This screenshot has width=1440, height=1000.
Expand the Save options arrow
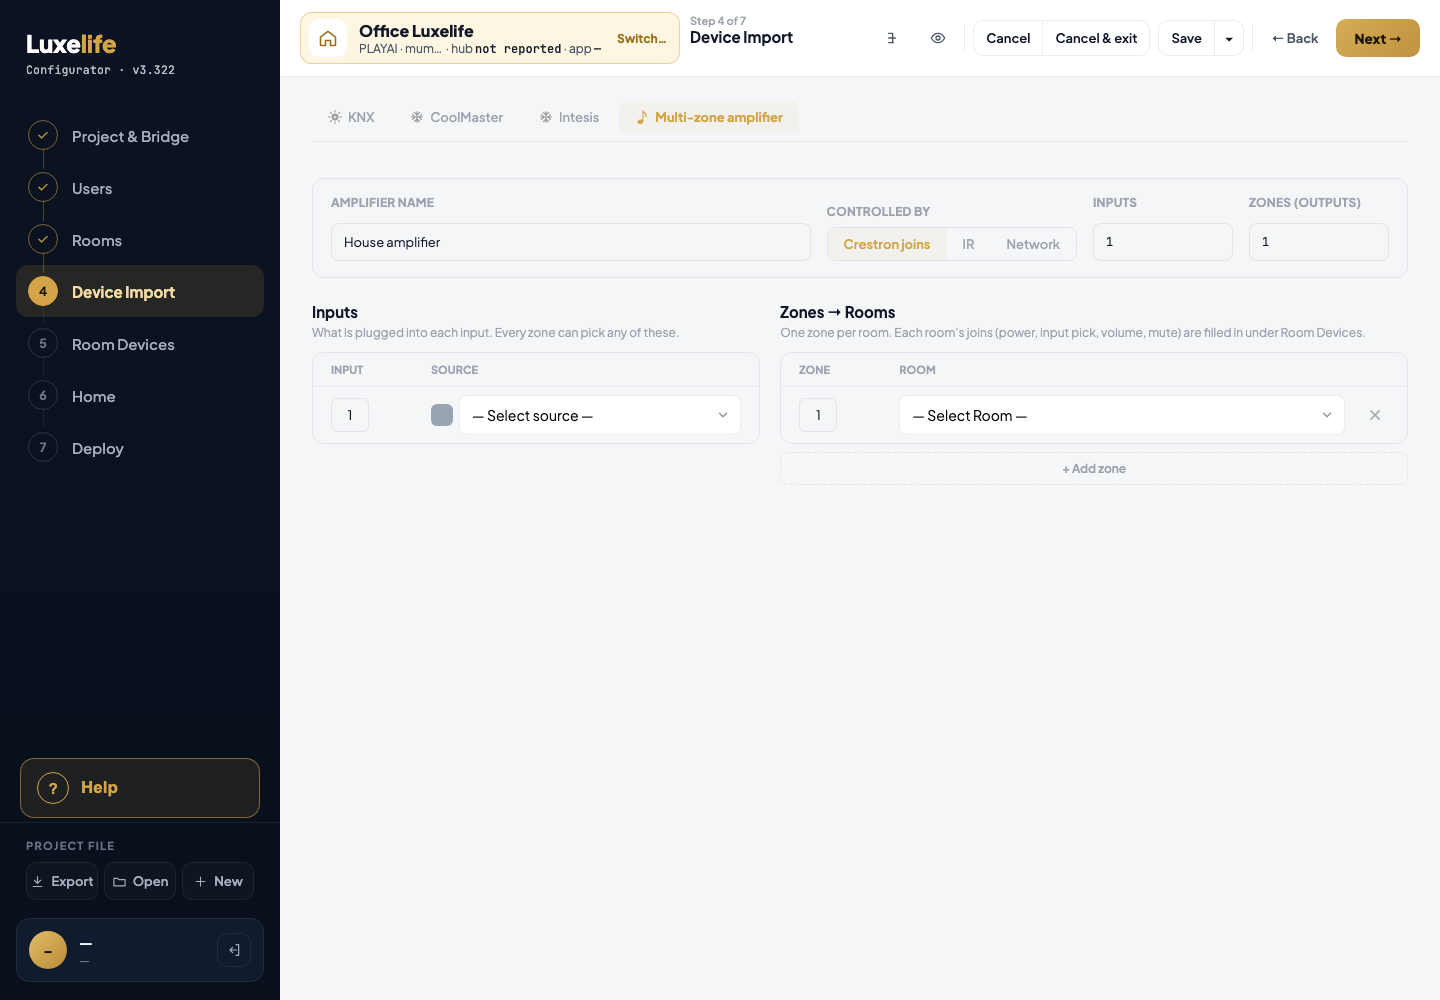click(x=1229, y=38)
